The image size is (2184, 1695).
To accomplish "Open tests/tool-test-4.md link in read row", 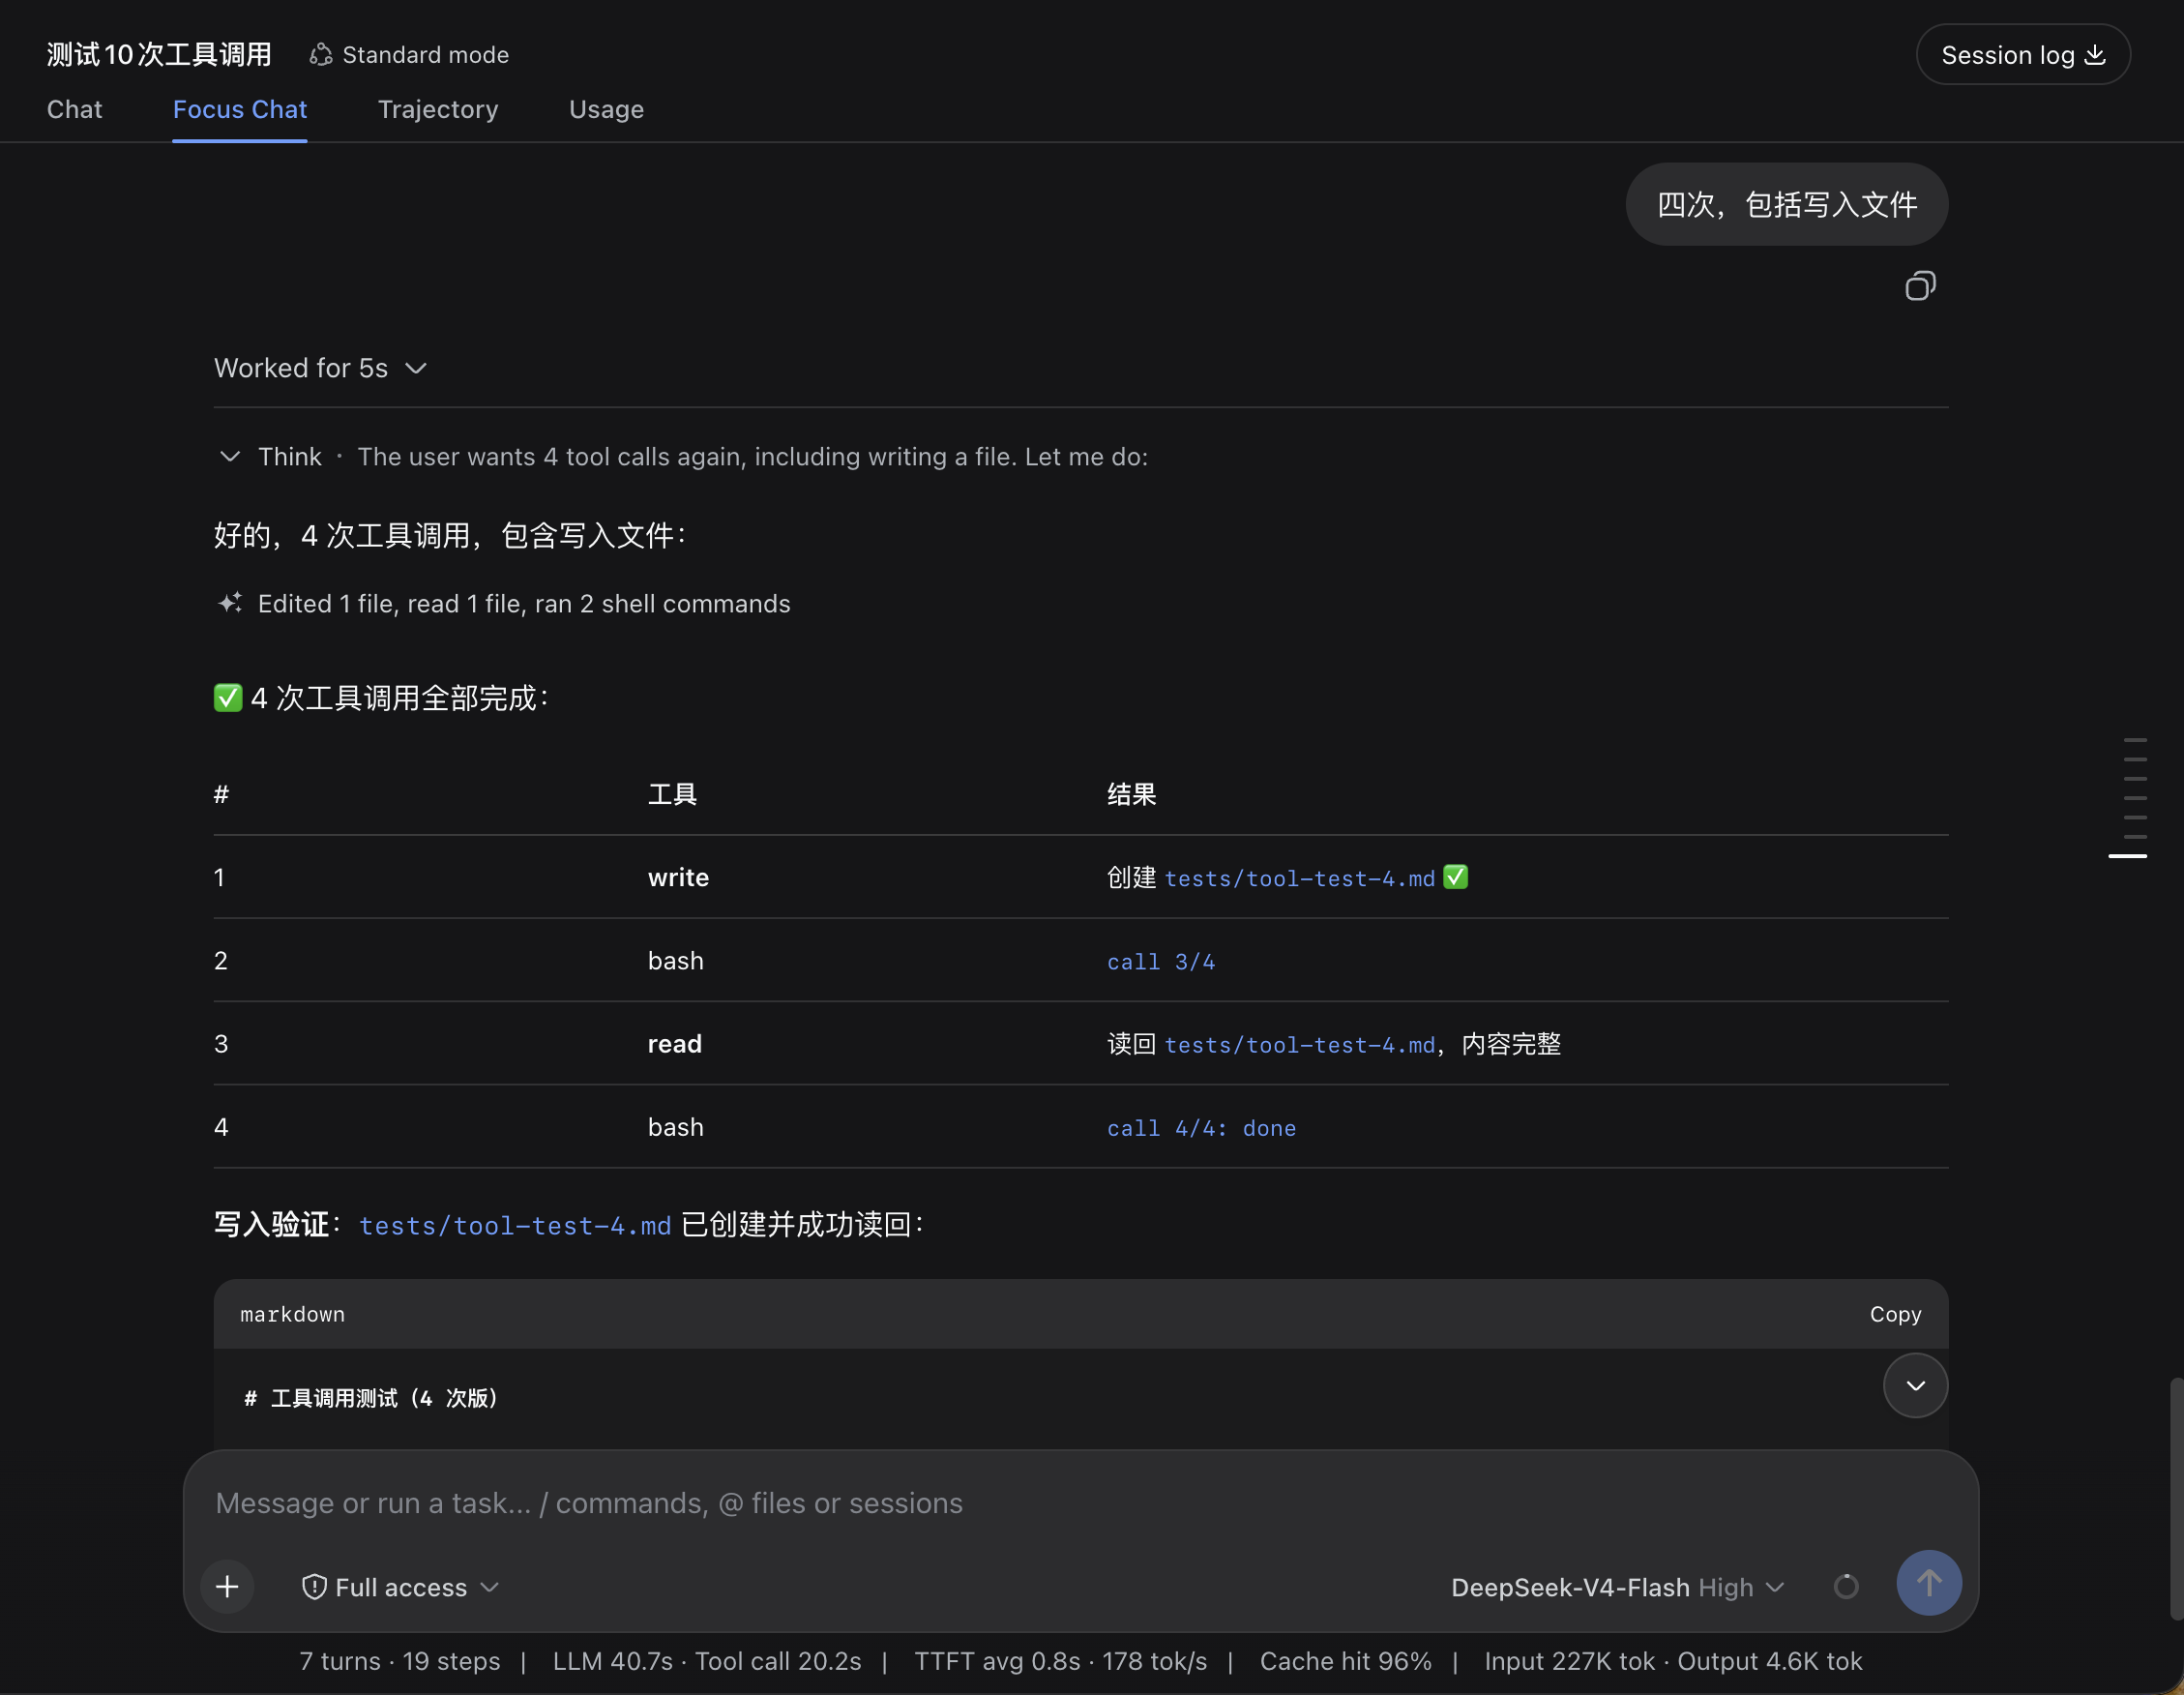I will (x=1300, y=1044).
